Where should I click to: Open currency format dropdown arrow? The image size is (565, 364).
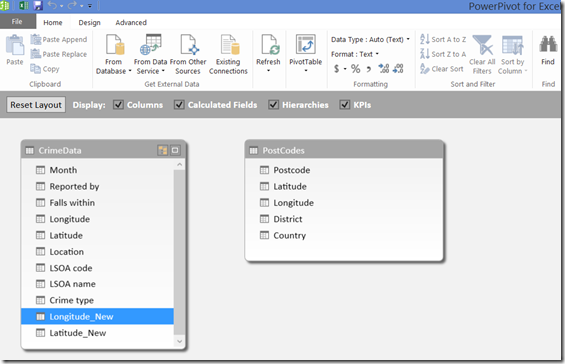coord(345,69)
